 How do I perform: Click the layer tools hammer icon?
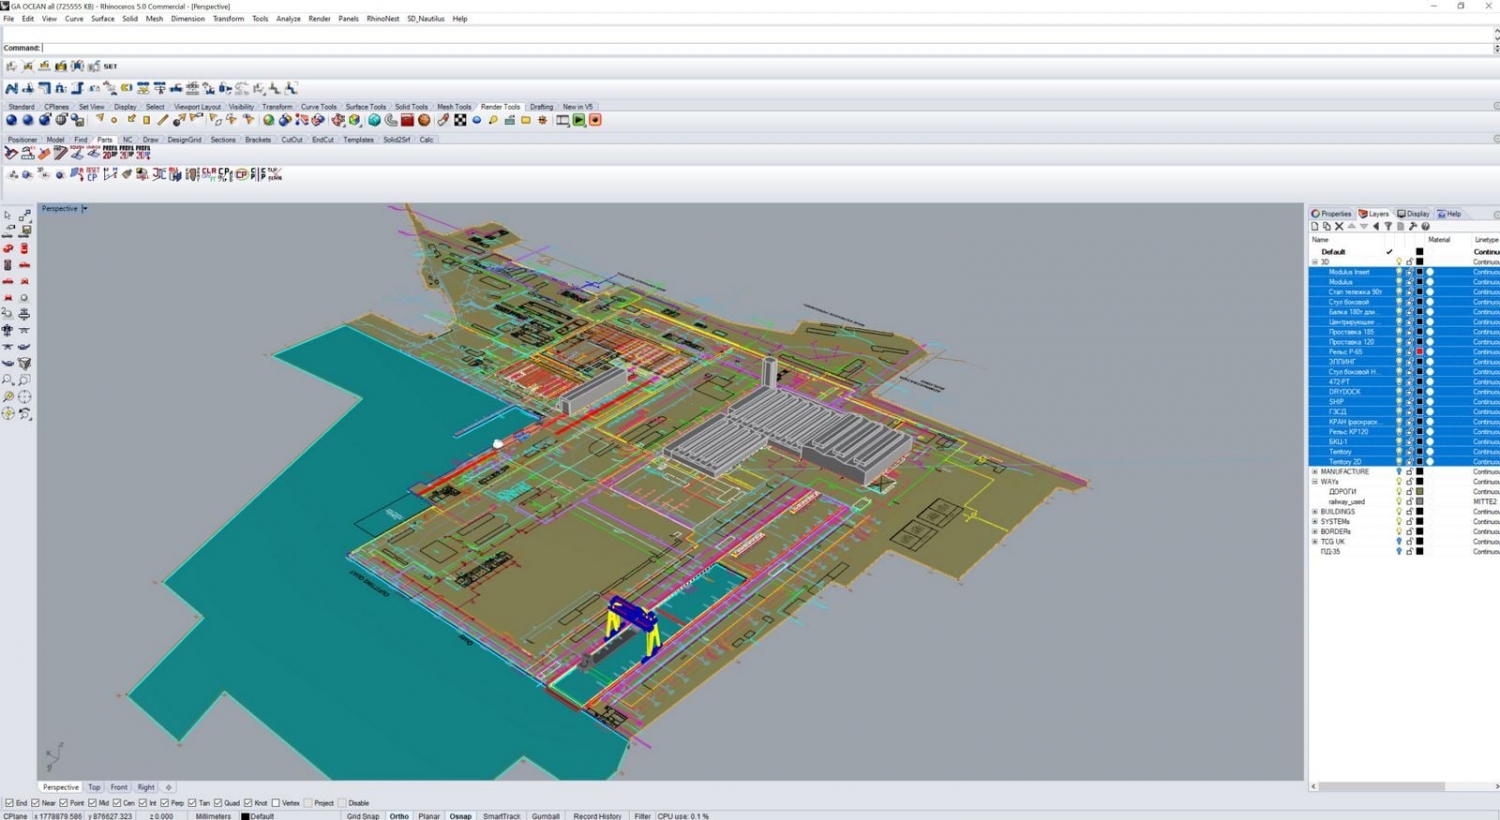tap(1413, 227)
